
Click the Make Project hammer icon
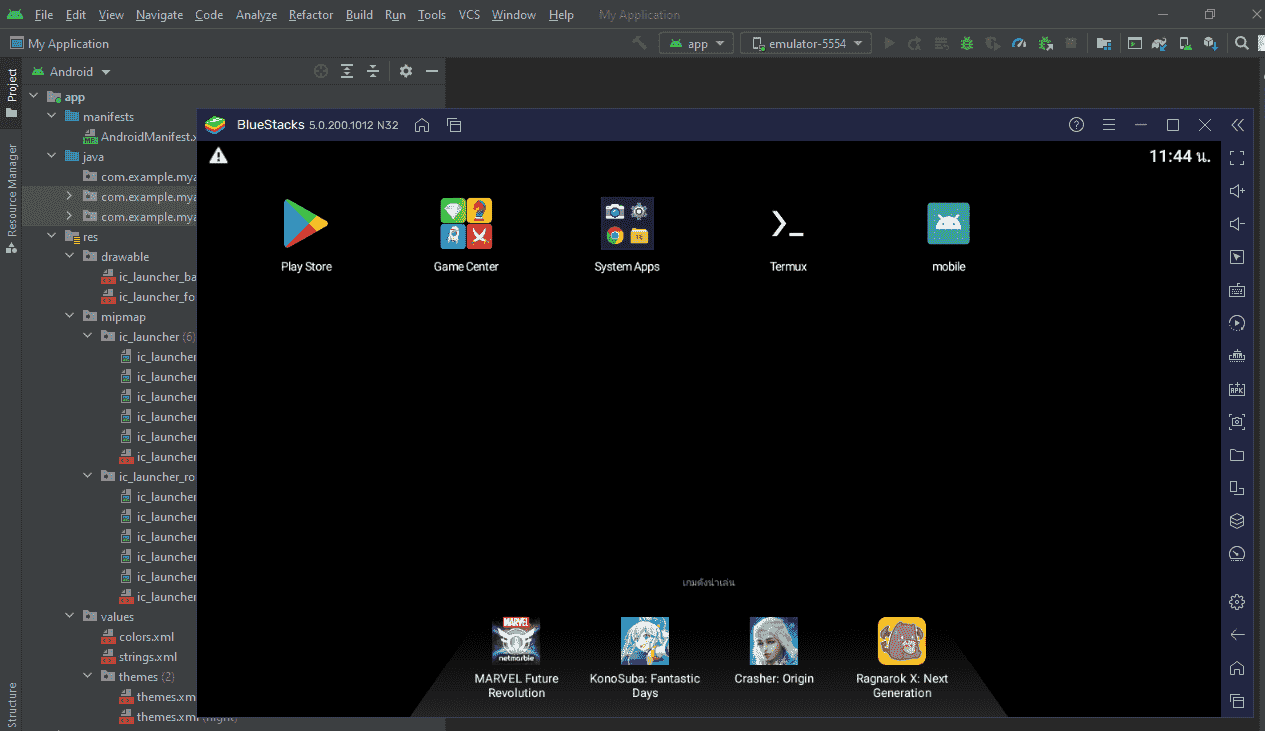coord(640,43)
